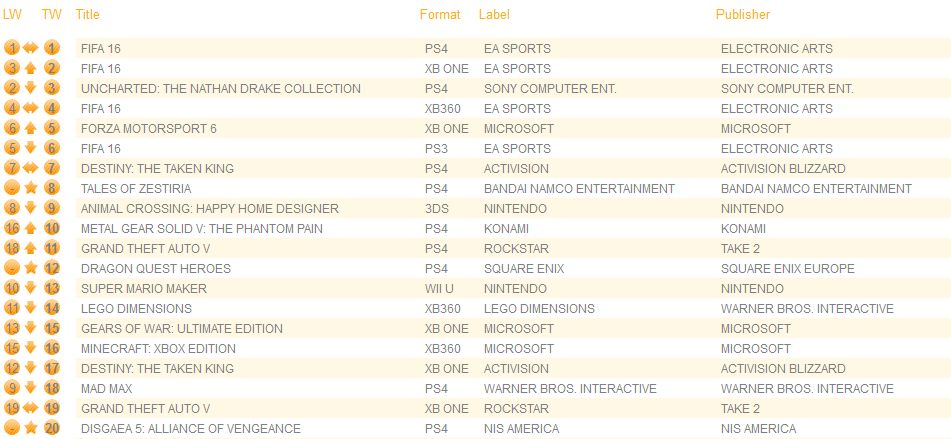Click the this-week rank 20 badge
Screen dimensions: 951x439
pyautogui.click(x=52, y=429)
